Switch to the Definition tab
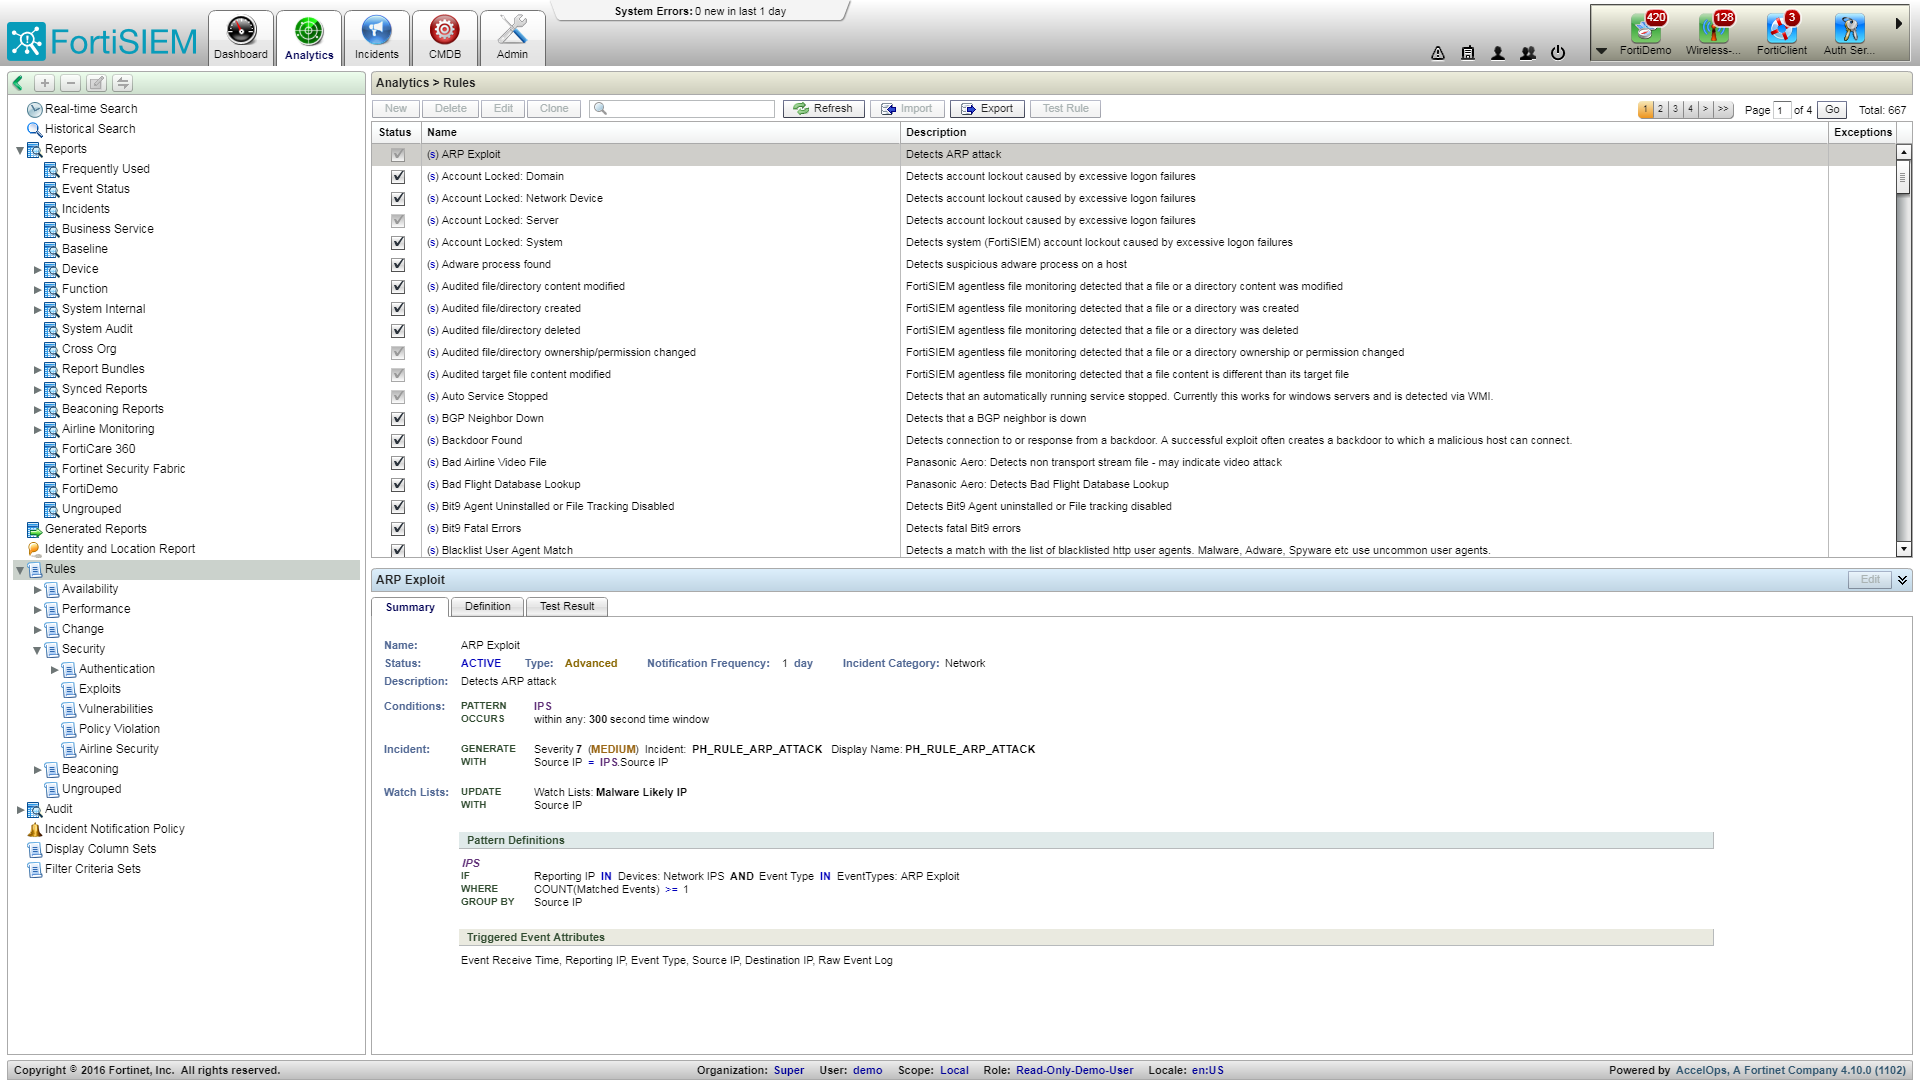The width and height of the screenshot is (1920, 1080). (487, 607)
